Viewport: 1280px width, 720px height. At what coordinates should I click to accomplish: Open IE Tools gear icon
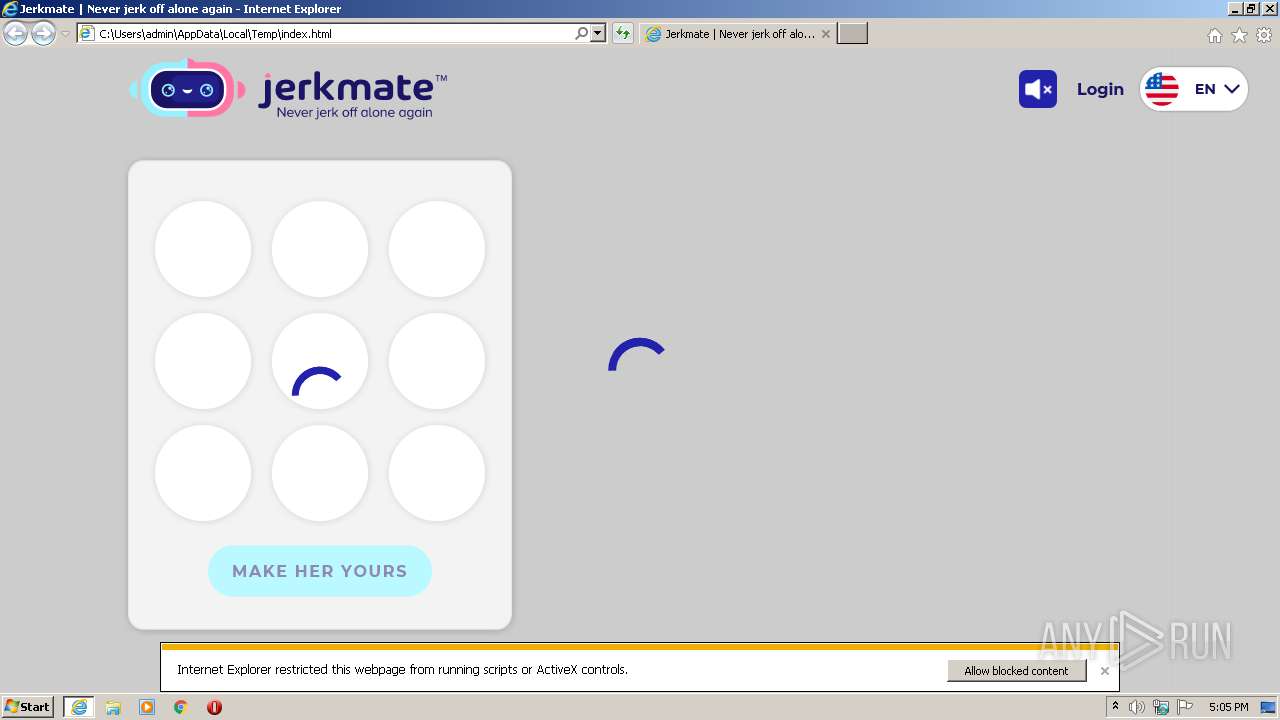pos(1264,35)
